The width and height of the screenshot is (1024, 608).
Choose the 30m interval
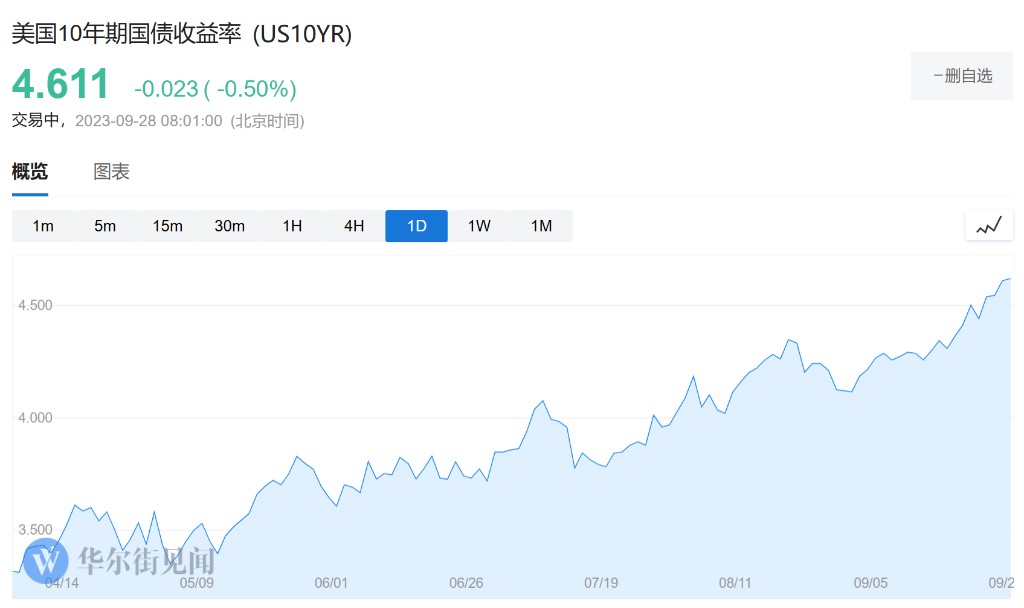pos(229,226)
